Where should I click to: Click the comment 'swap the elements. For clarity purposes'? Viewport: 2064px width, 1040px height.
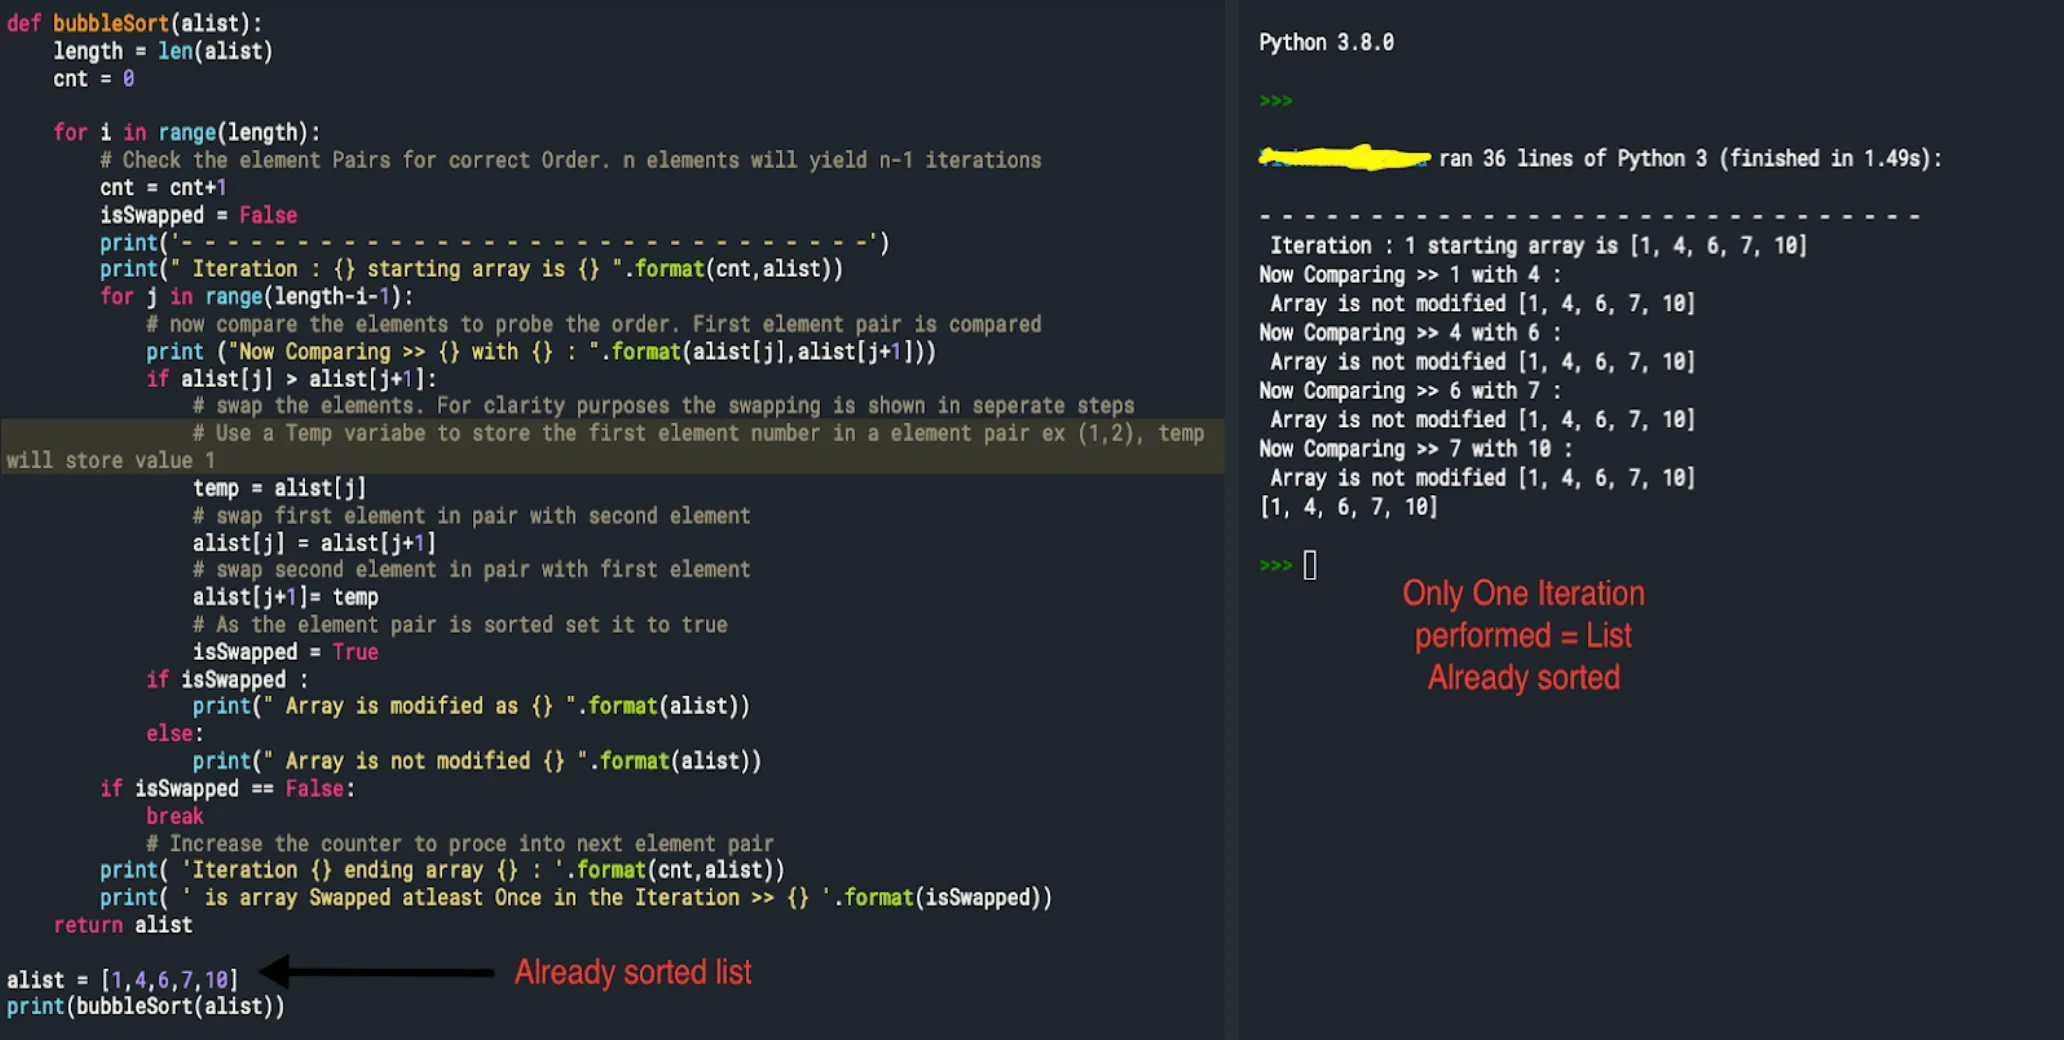coord(664,406)
